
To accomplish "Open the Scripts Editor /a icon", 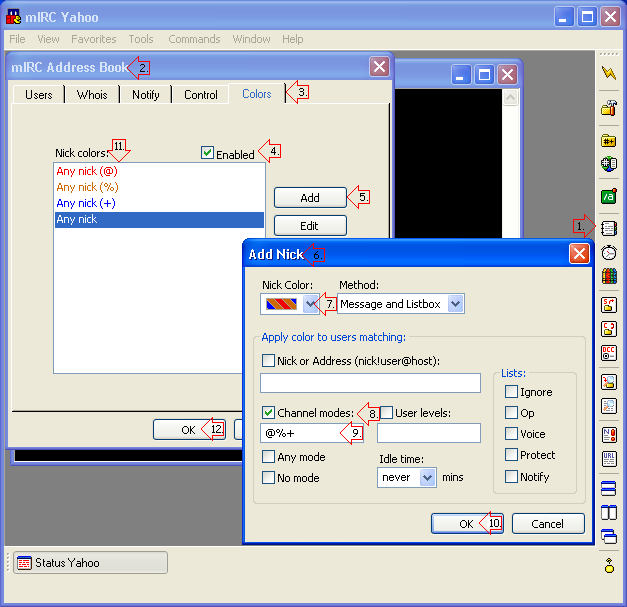I will (x=609, y=196).
